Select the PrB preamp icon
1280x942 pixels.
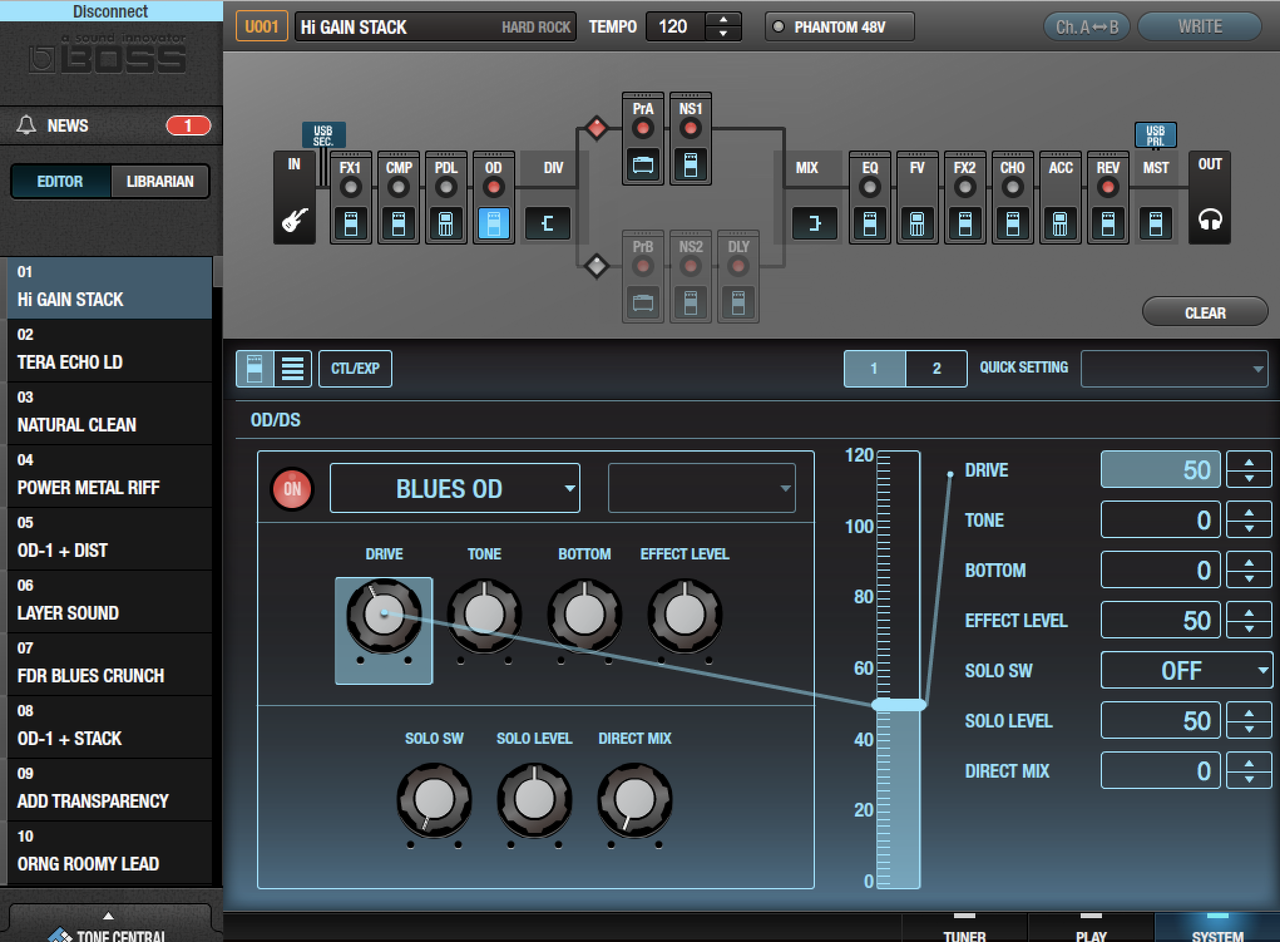[643, 302]
